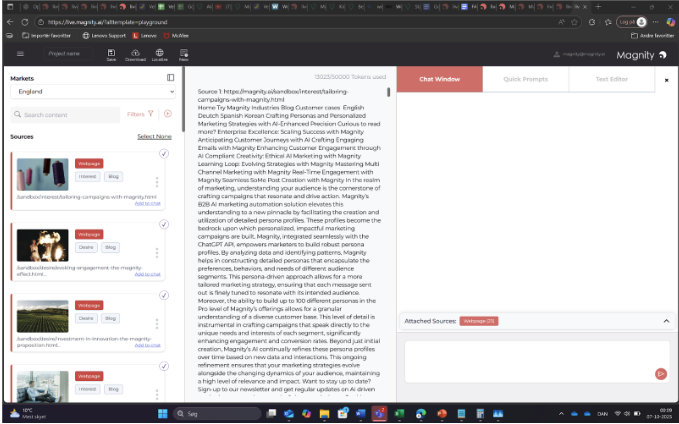This screenshot has width=679, height=424.
Task: Collapse the Markets sidebar panel icon
Action: coord(171,77)
